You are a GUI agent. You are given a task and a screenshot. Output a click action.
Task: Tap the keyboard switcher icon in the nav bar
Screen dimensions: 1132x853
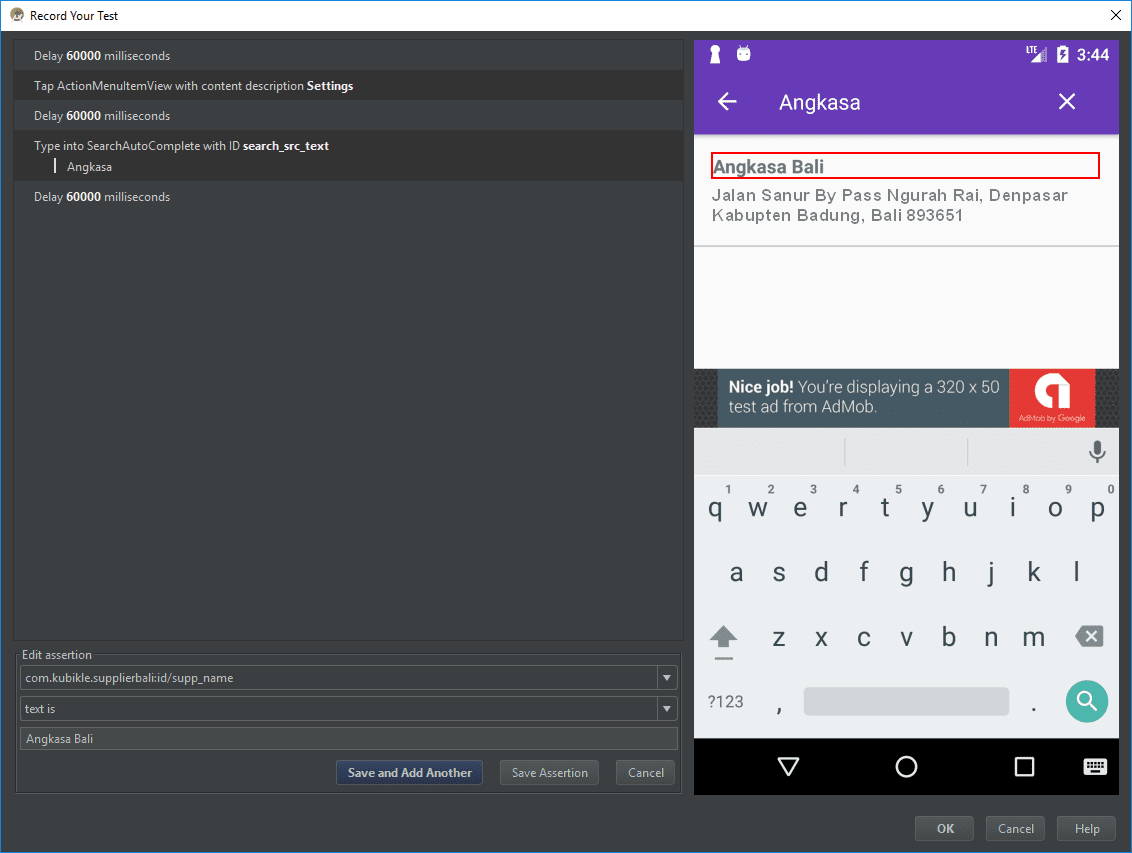1094,766
